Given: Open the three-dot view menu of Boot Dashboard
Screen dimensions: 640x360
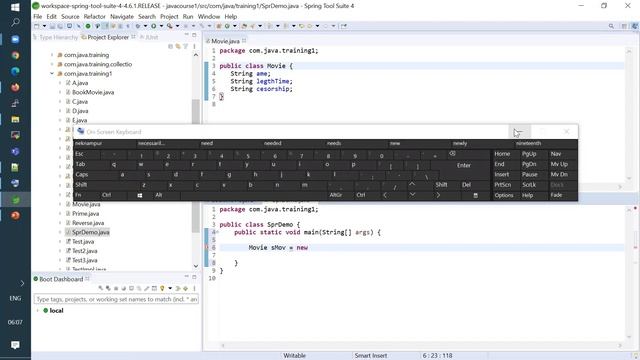Looking at the screenshot, I should (x=194, y=289).
